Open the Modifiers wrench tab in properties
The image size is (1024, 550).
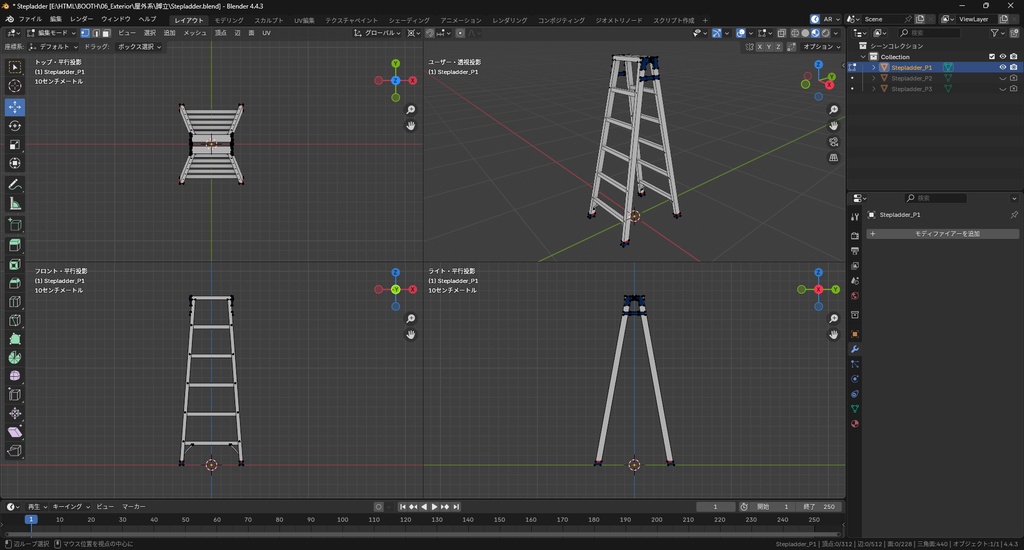point(855,348)
